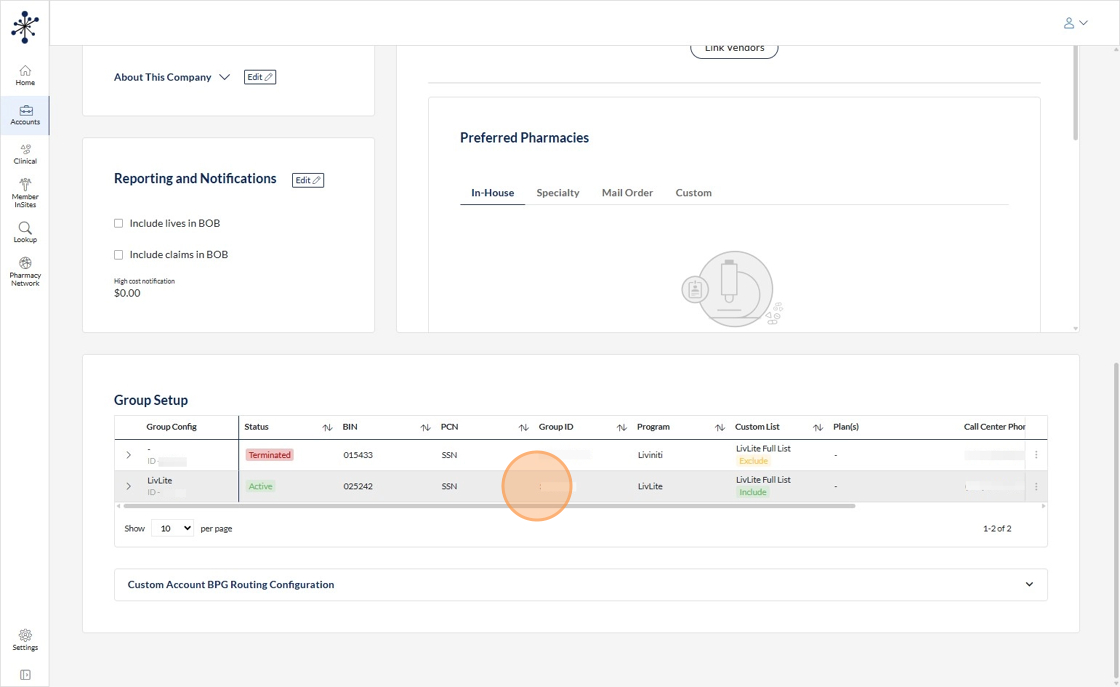Click the 1-2 of 2 pagination text
Image resolution: width=1120 pixels, height=687 pixels.
996,528
